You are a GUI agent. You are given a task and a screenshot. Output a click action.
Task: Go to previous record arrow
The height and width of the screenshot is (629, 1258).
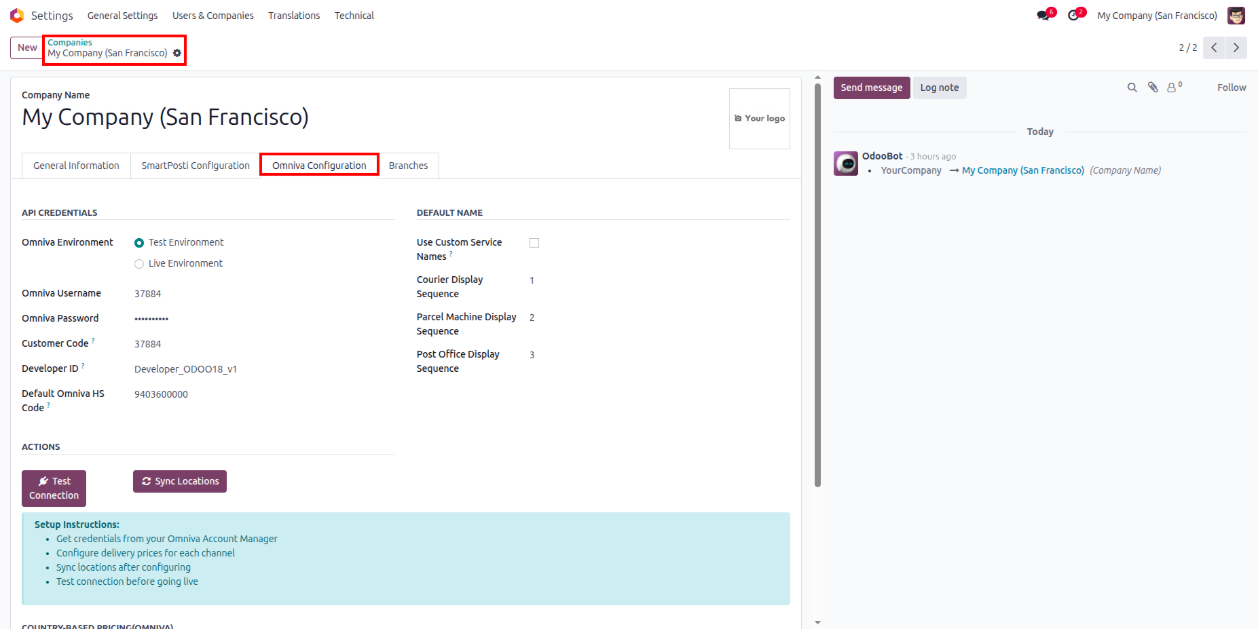click(x=1214, y=48)
